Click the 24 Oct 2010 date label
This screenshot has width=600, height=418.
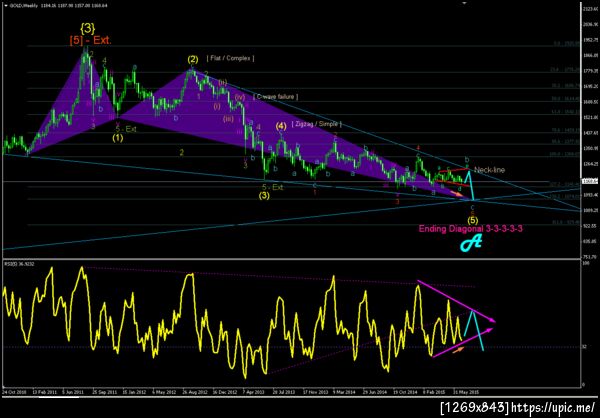tap(13, 392)
